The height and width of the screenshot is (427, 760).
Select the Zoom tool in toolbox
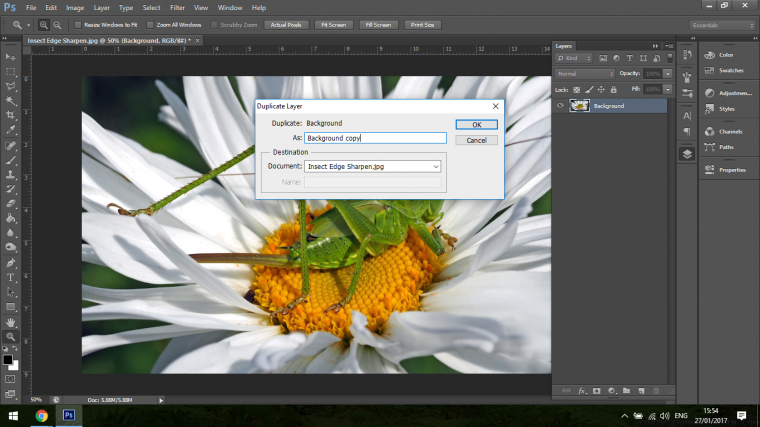click(x=10, y=336)
